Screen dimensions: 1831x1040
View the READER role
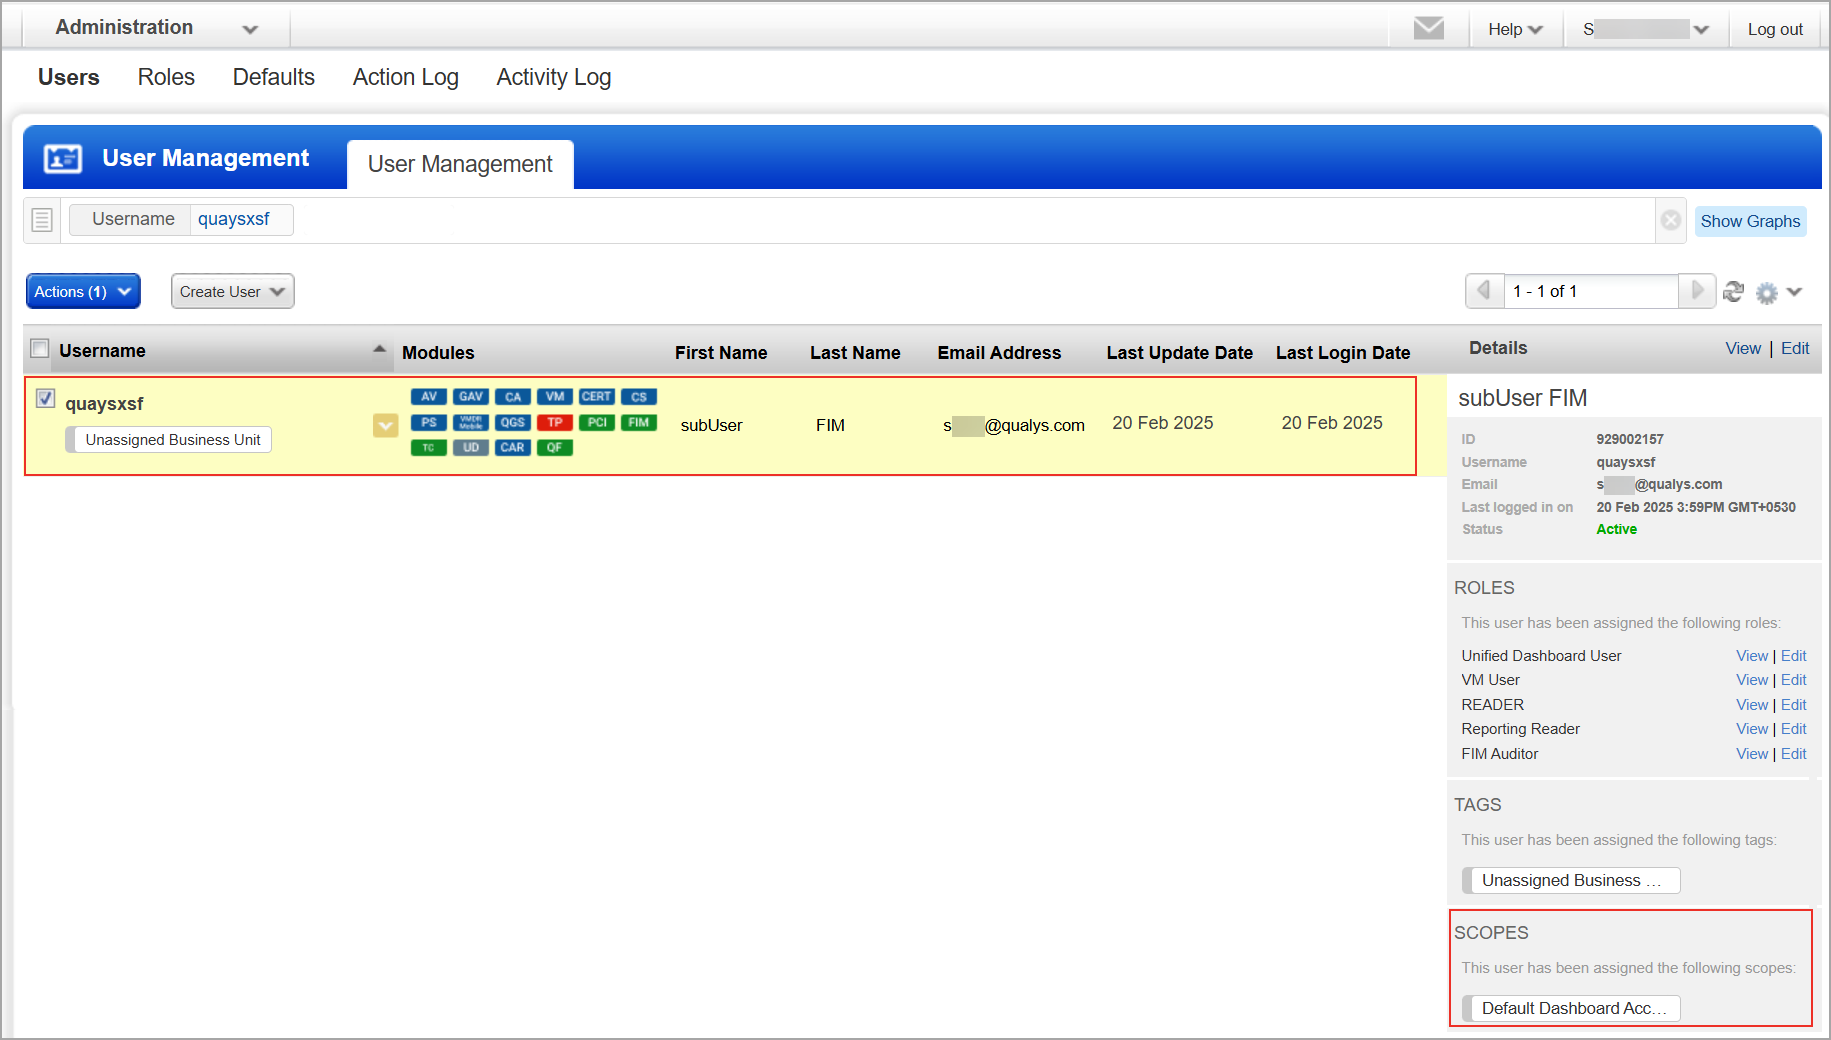click(1752, 705)
